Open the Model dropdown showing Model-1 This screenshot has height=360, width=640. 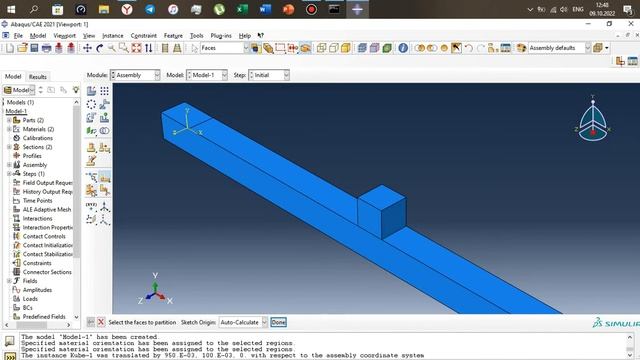click(207, 75)
